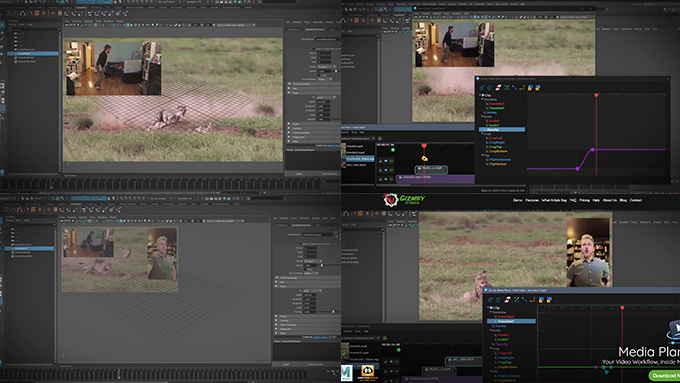Open the Pricing menu item on the website header
The image size is (680, 383).
[584, 200]
